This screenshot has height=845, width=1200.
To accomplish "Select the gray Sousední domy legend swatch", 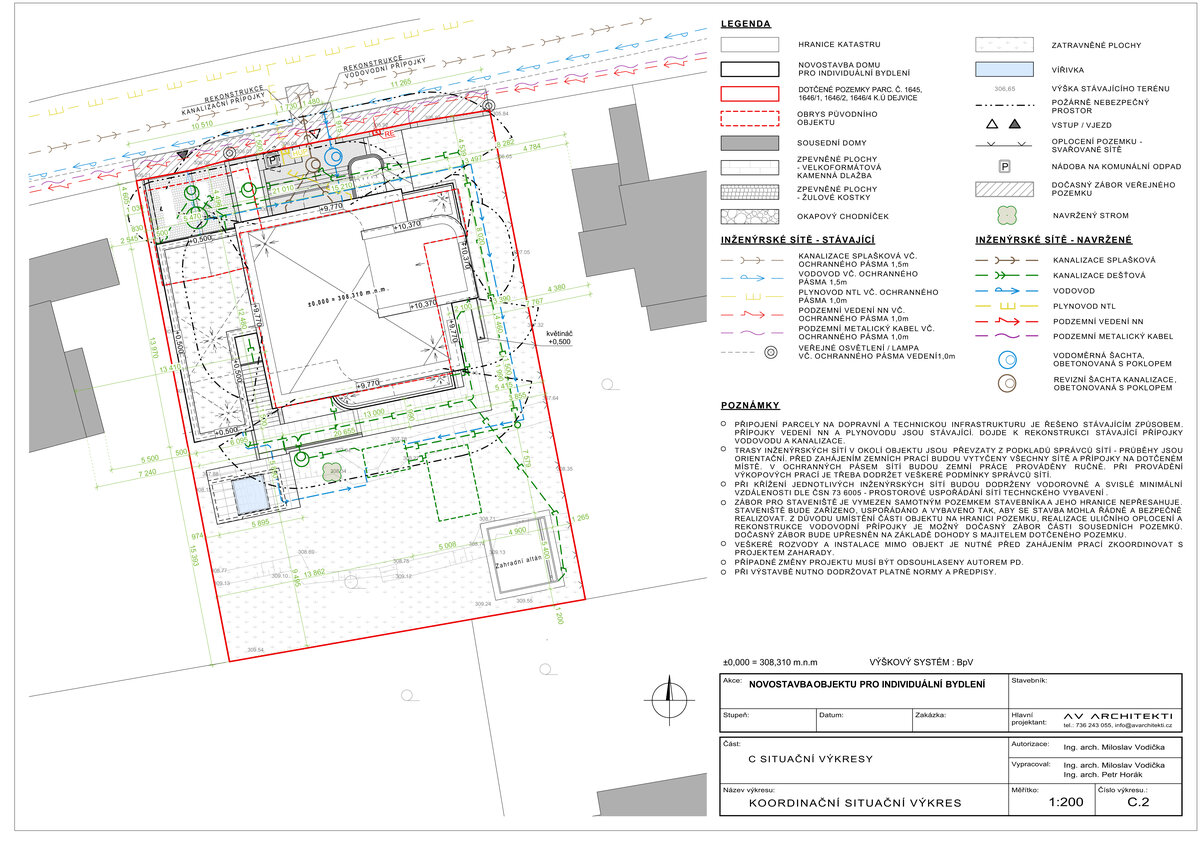I will click(749, 144).
